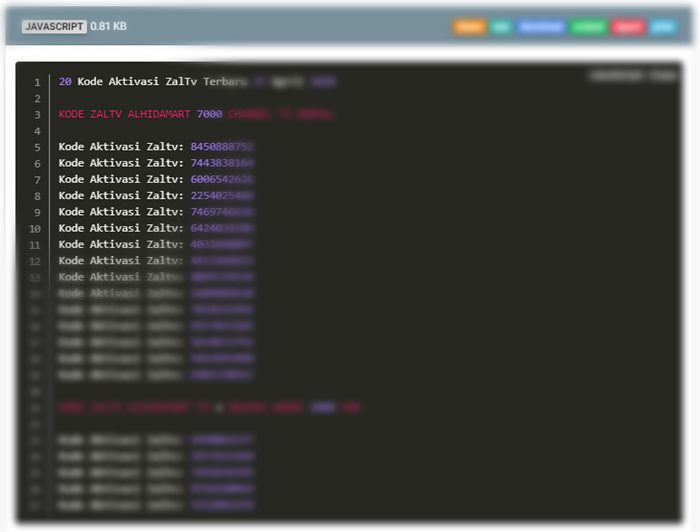Click the red button in the header
This screenshot has height=532, width=700.
point(628,27)
